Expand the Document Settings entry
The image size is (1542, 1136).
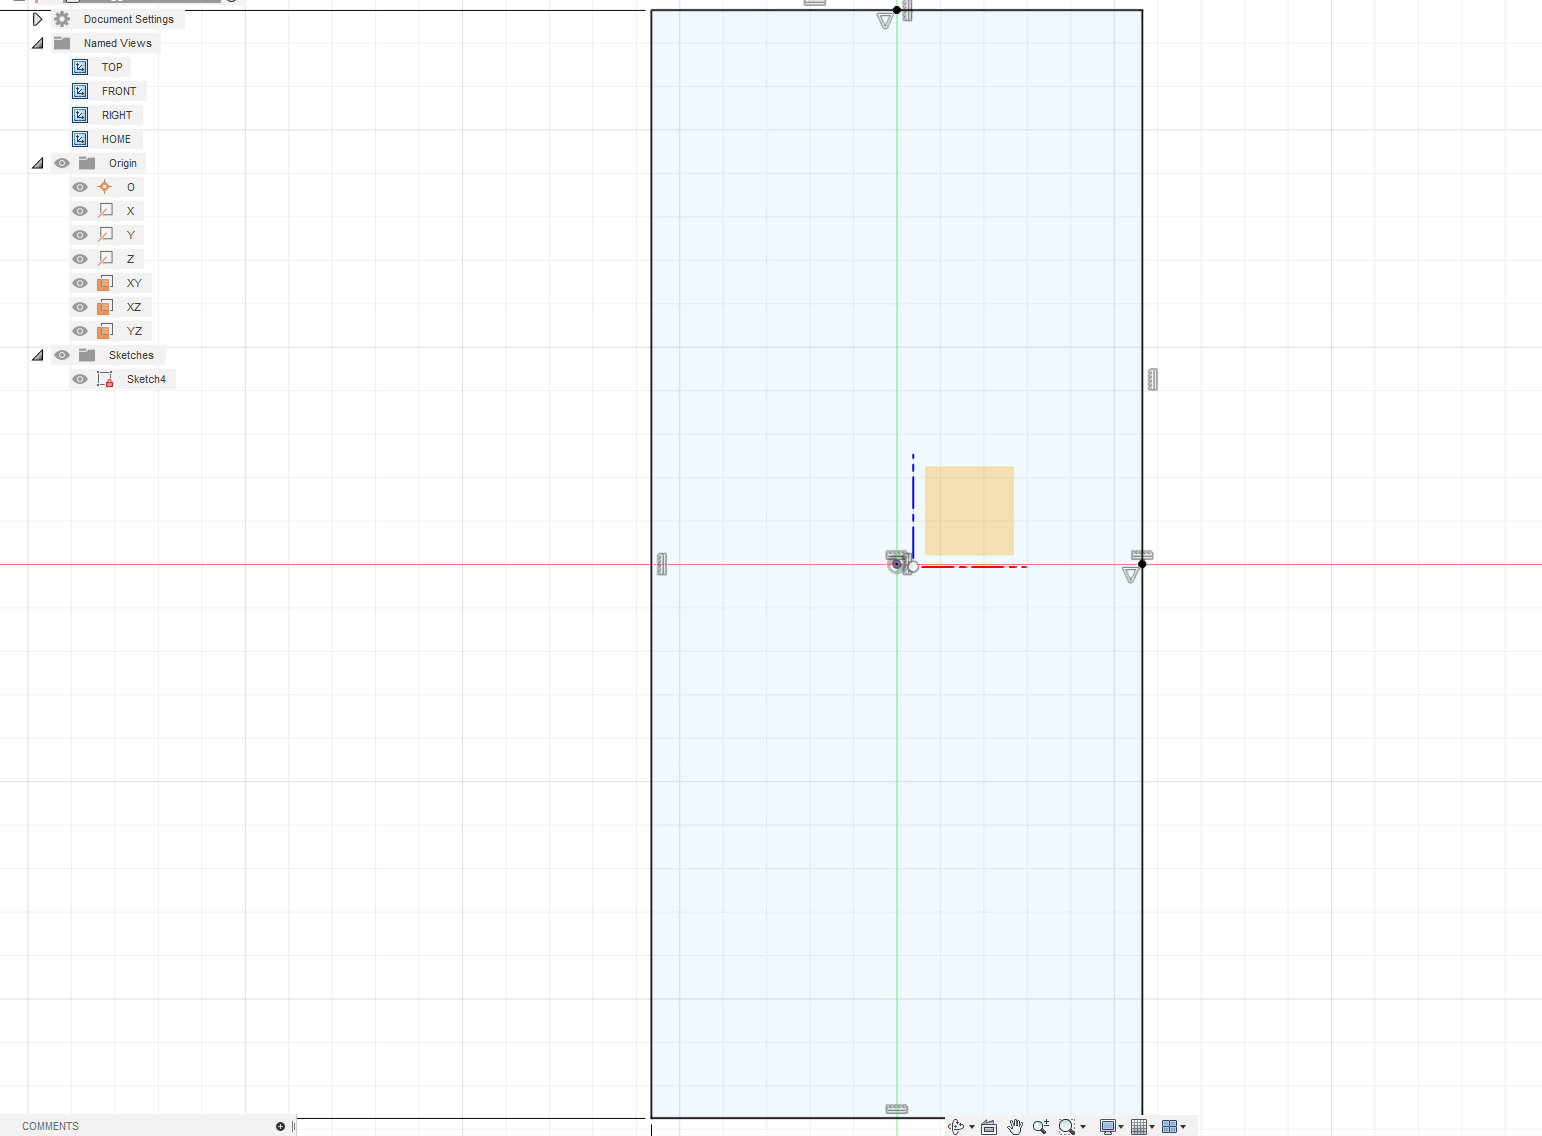(37, 18)
